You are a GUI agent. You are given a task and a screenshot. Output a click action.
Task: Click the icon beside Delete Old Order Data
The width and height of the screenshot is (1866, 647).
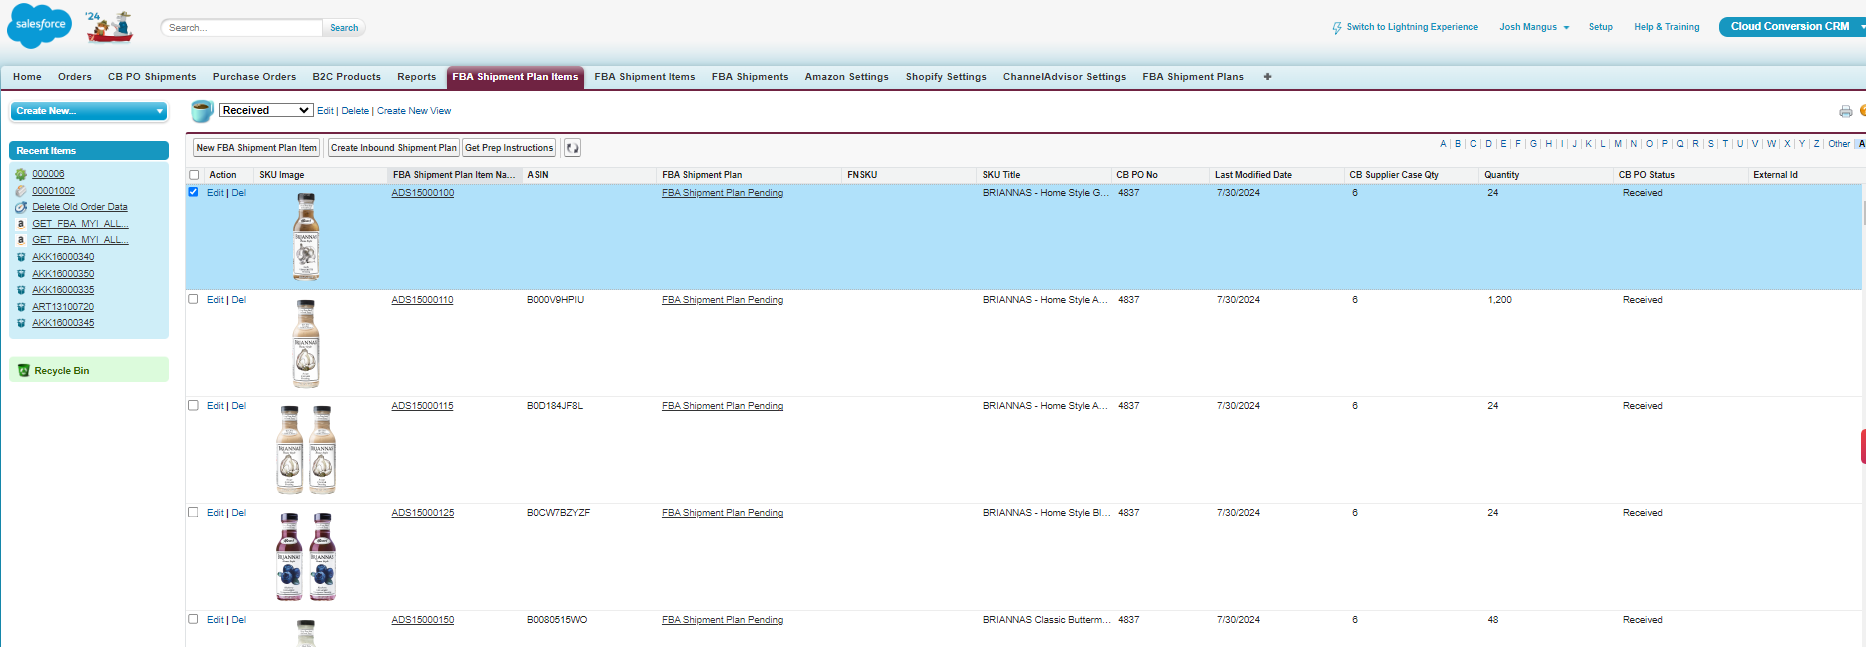(21, 207)
